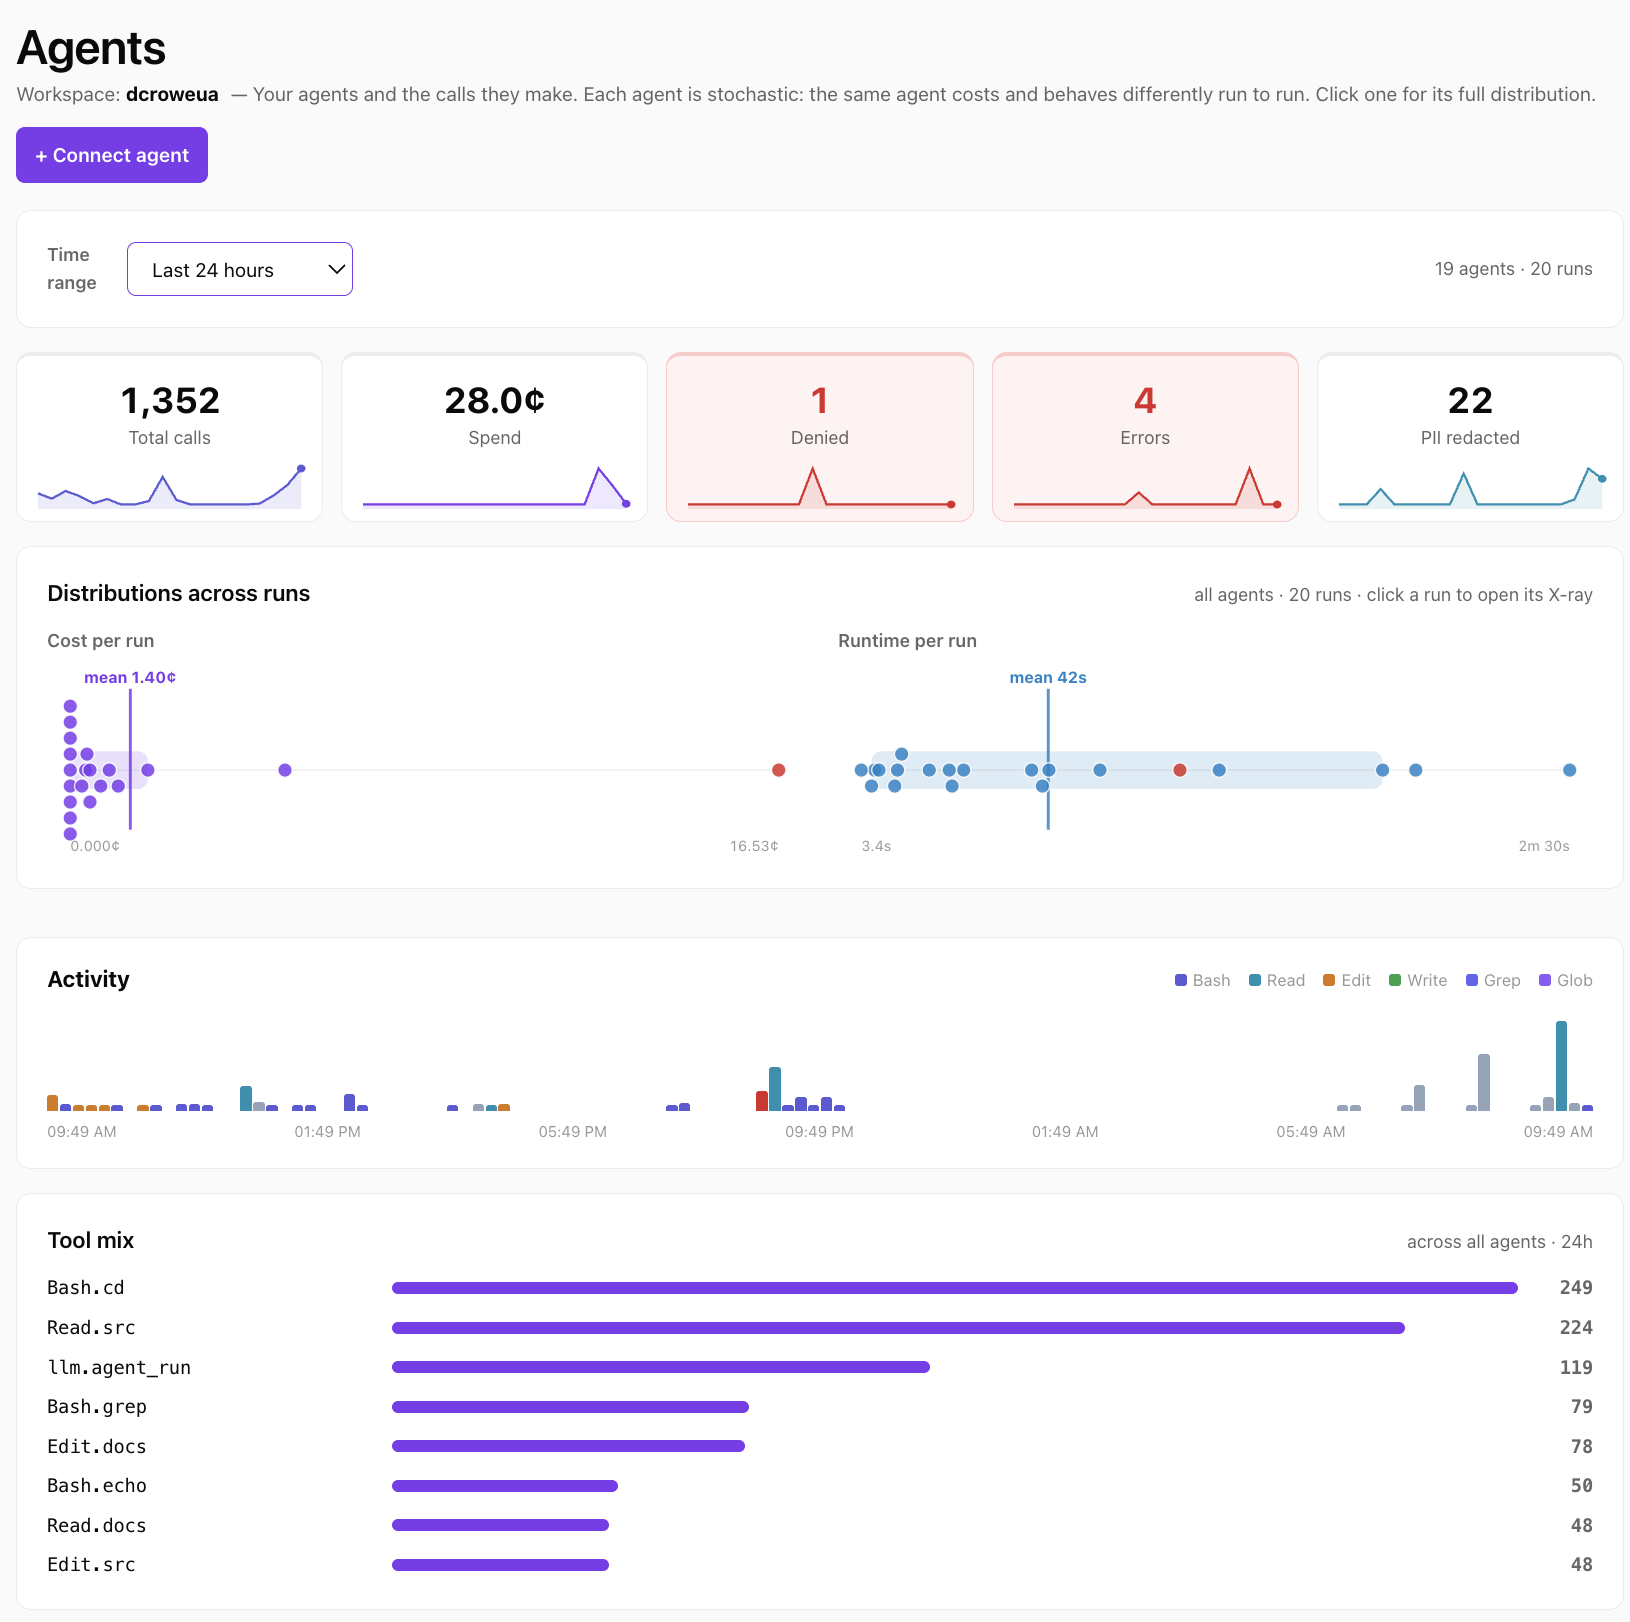Click the tallest Read bar near 09:49 AM

(1561, 1066)
